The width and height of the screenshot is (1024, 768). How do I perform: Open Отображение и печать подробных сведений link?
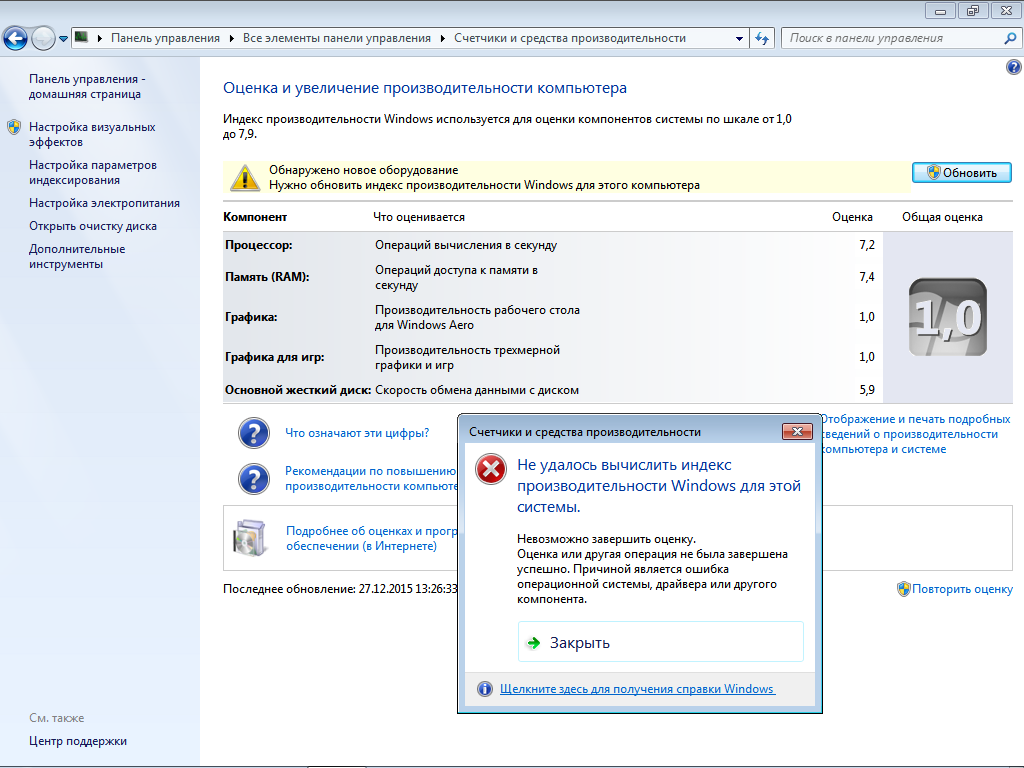click(x=916, y=434)
